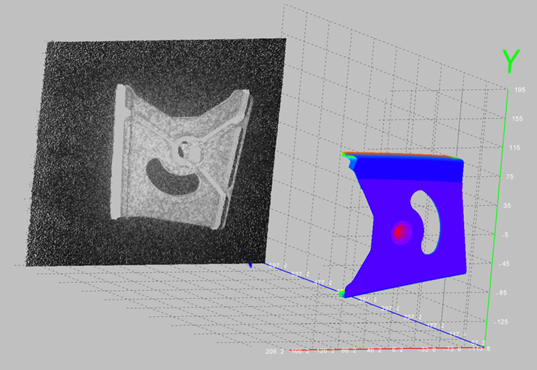Click the -45 Y axis tick label
This screenshot has width=537, height=370.
click(503, 264)
